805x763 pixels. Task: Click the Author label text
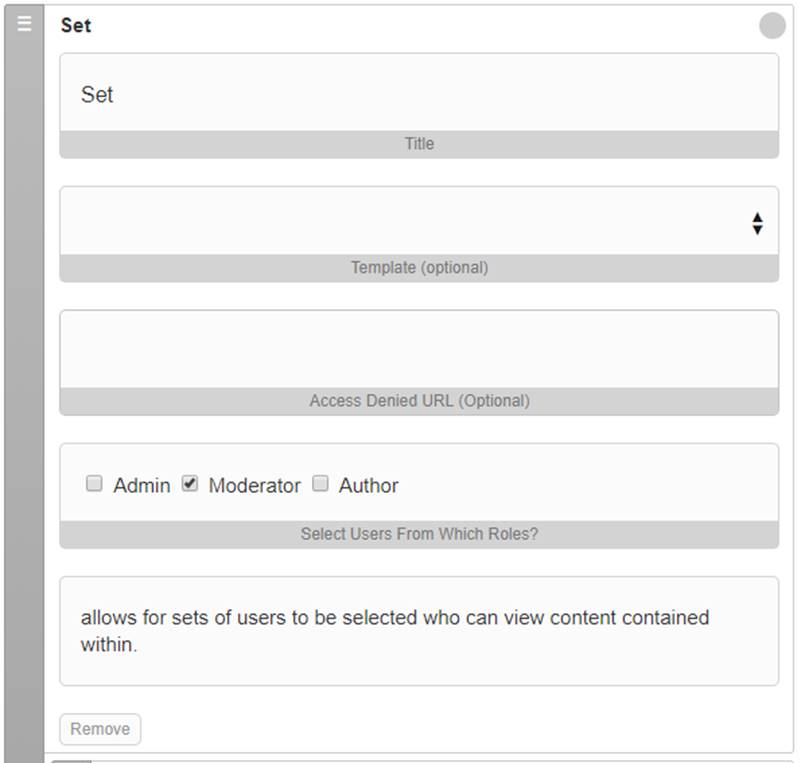[x=369, y=485]
